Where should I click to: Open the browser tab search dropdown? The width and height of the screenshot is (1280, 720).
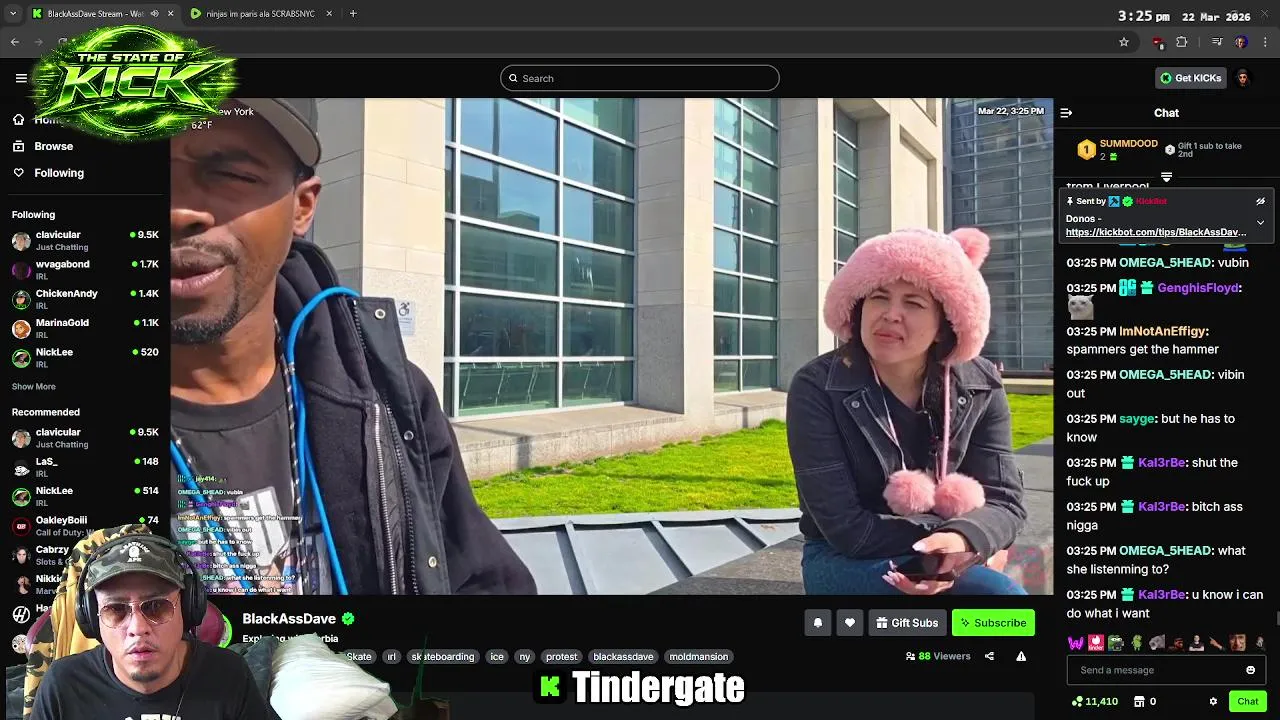[13, 14]
